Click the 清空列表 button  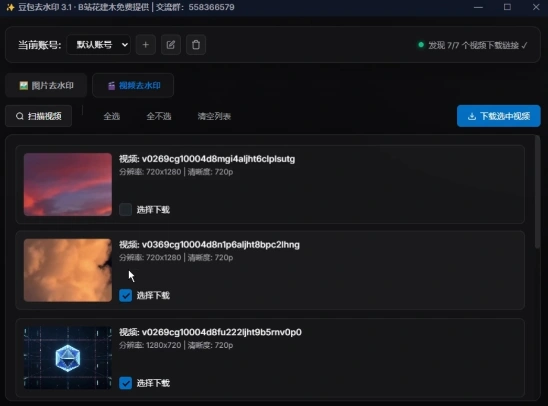click(214, 116)
